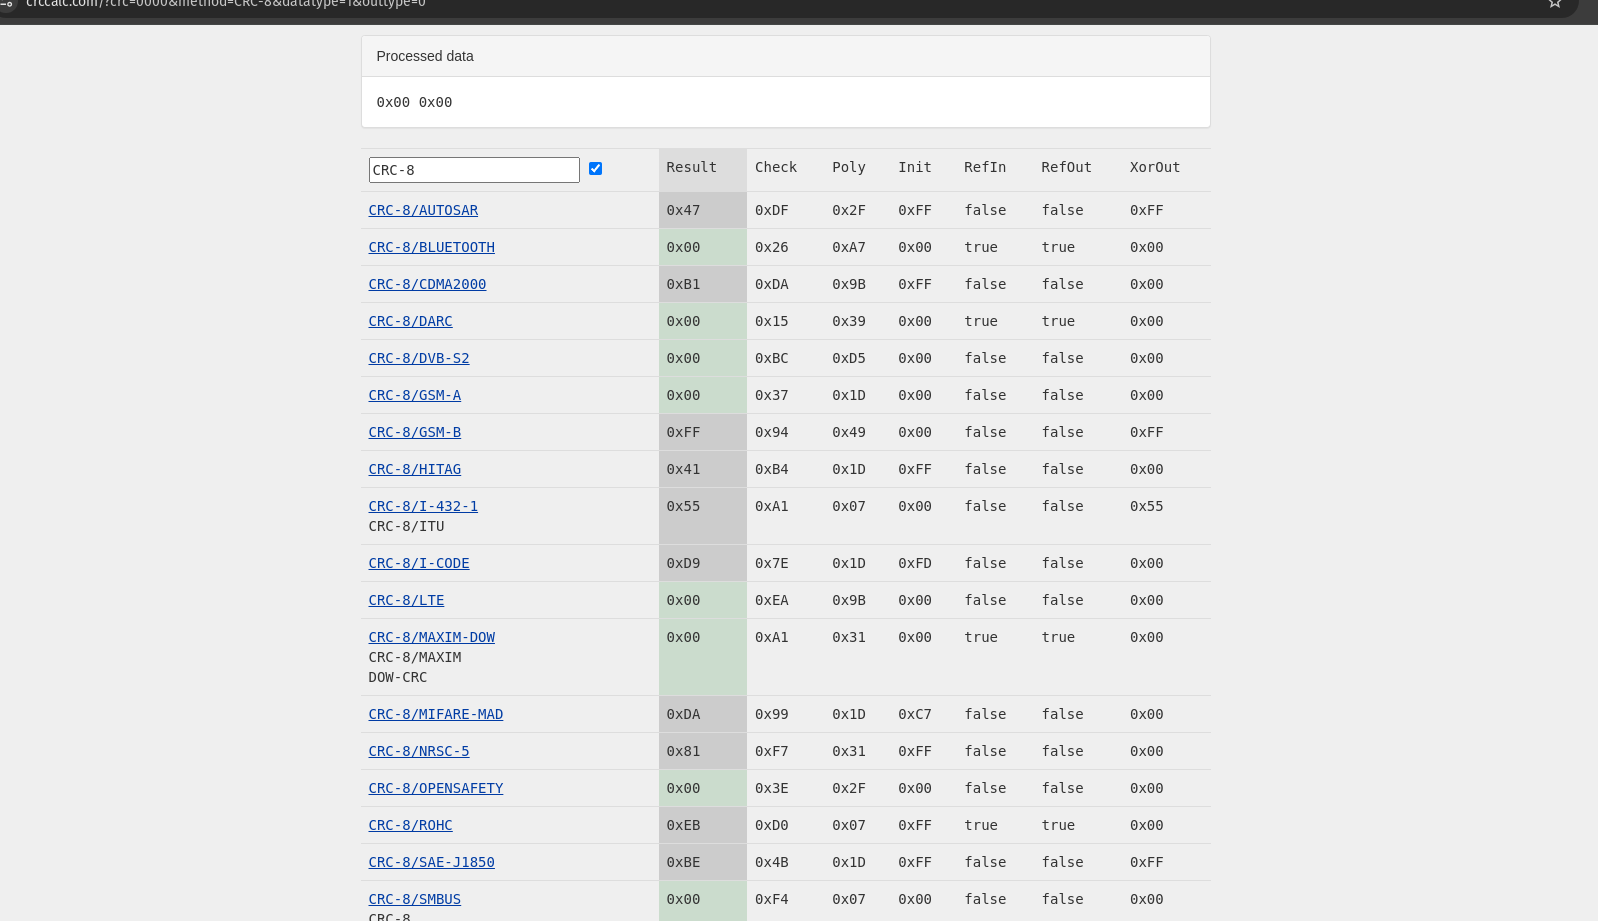Uncheck the checkbox next to CRC-8 filter
The height and width of the screenshot is (921, 1598).
point(595,169)
